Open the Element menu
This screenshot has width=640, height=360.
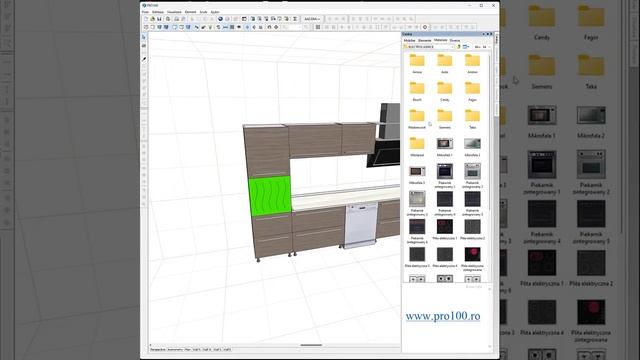click(191, 12)
